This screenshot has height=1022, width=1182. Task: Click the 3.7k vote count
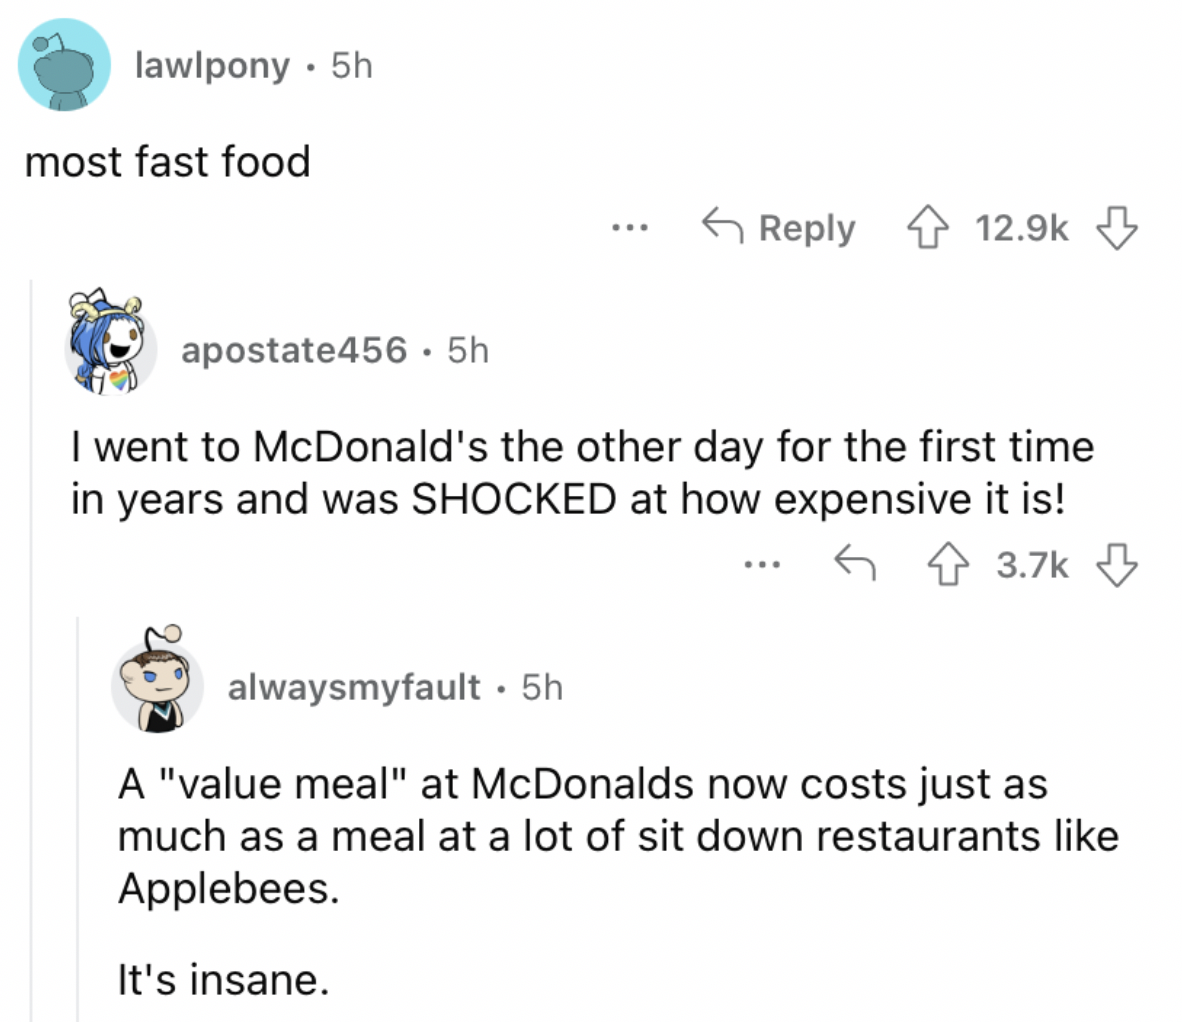[x=1032, y=565]
